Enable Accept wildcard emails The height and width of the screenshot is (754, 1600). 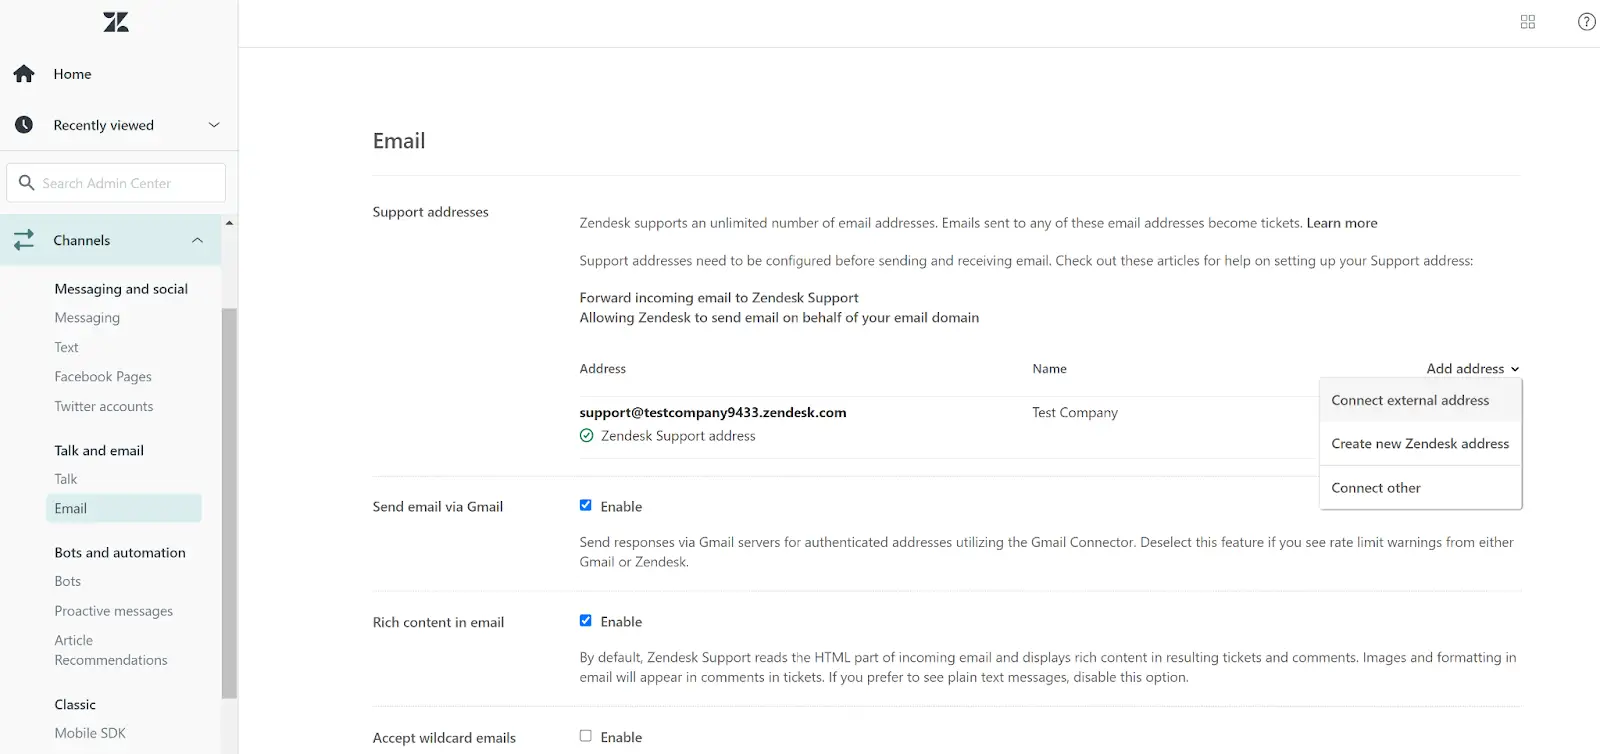(586, 735)
